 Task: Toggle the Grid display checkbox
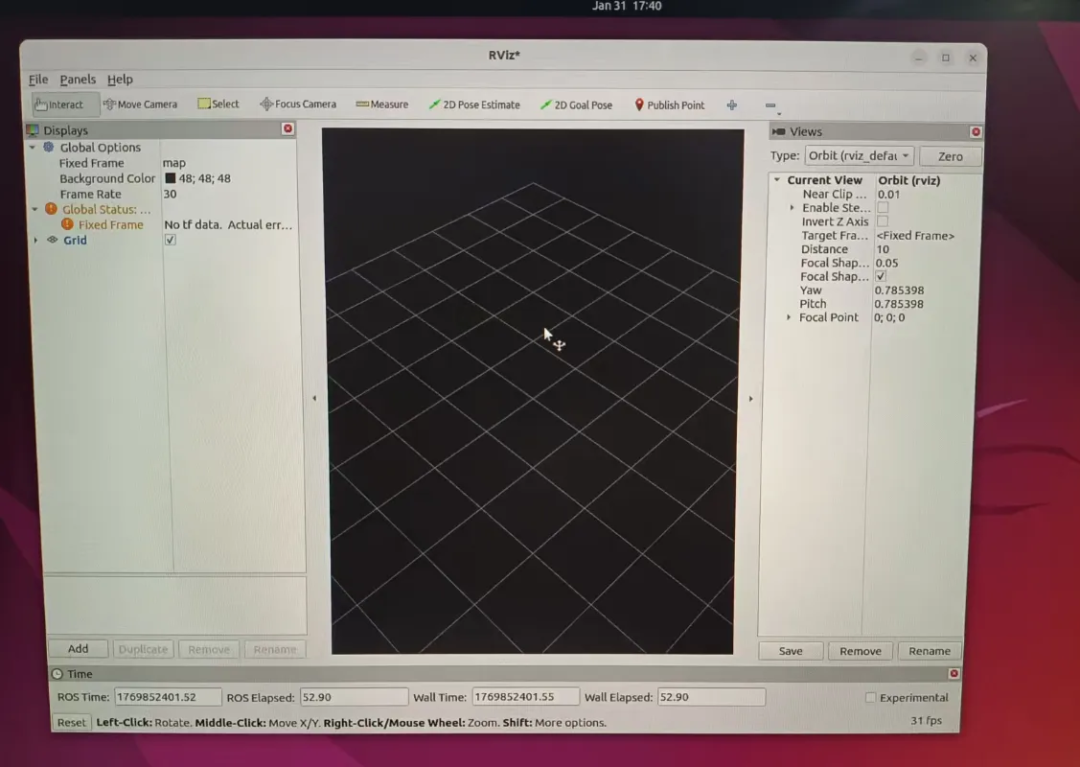170,240
